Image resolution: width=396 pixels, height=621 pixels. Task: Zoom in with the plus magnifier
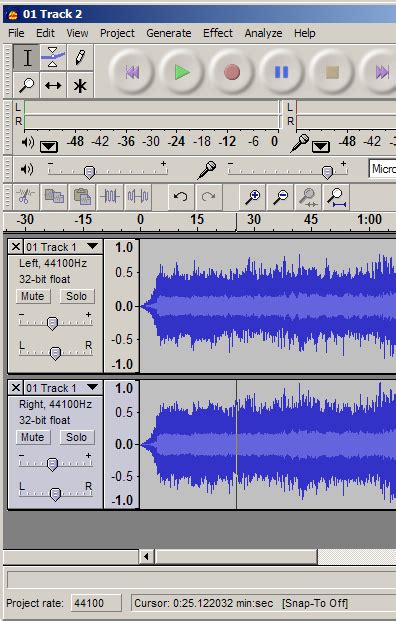[x=252, y=196]
